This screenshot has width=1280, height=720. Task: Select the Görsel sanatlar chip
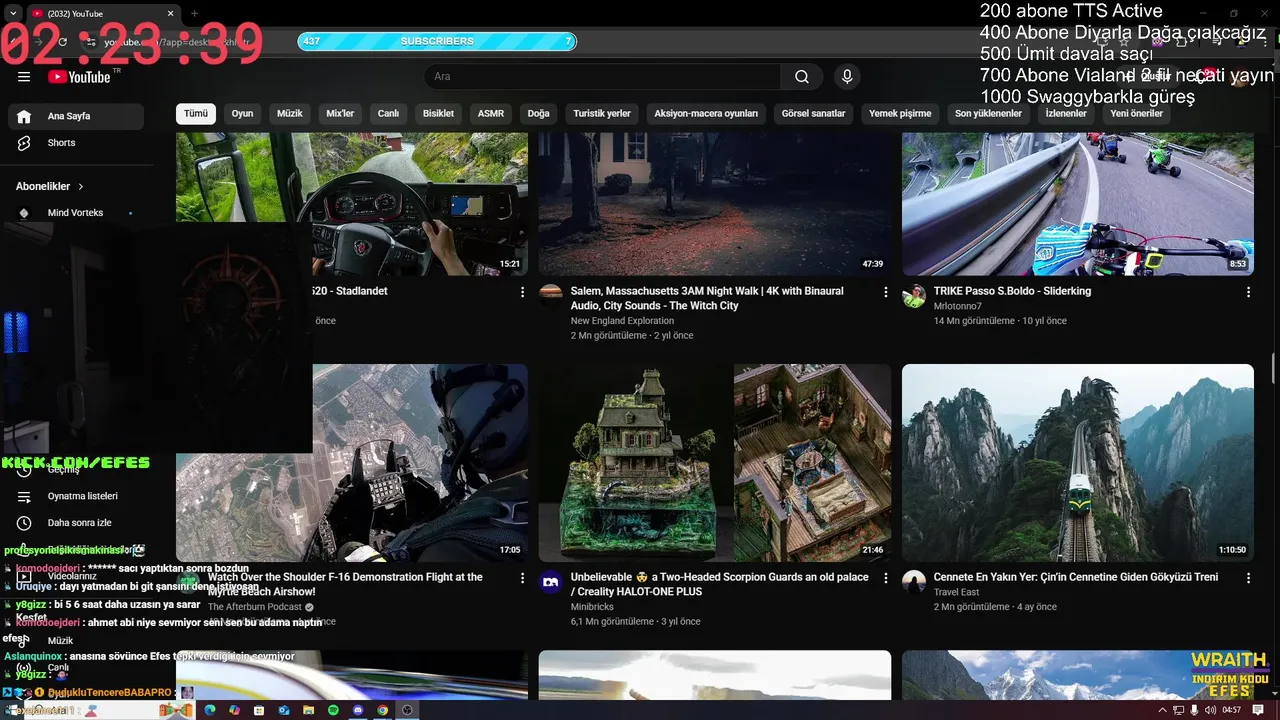click(x=813, y=114)
